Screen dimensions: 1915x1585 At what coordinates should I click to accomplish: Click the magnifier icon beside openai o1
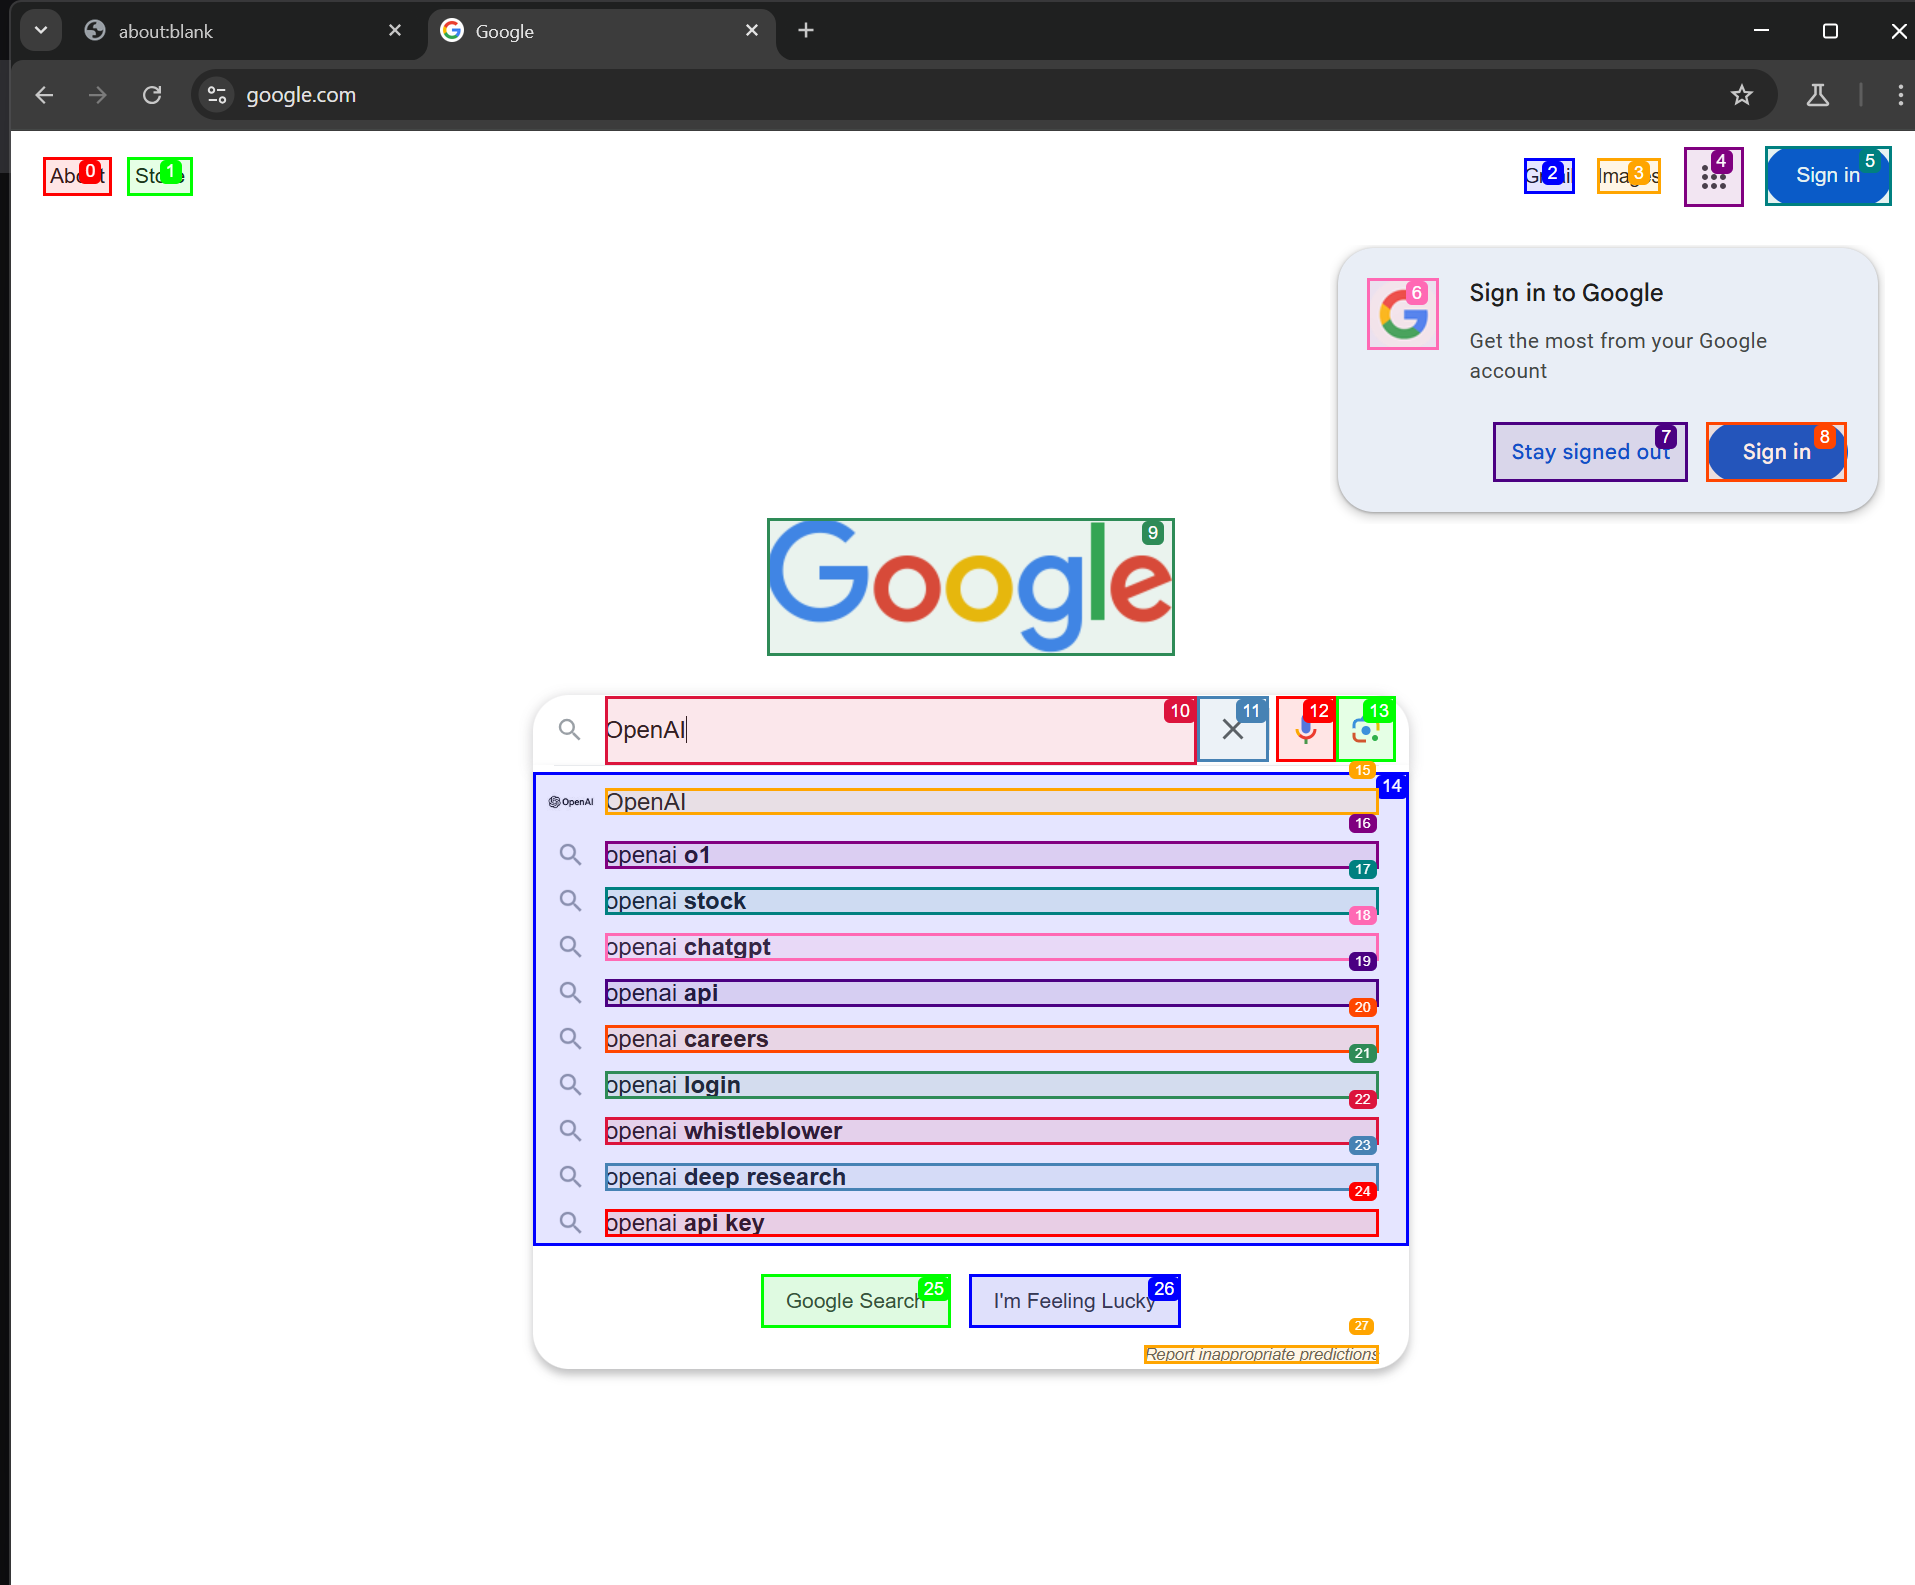[x=570, y=855]
